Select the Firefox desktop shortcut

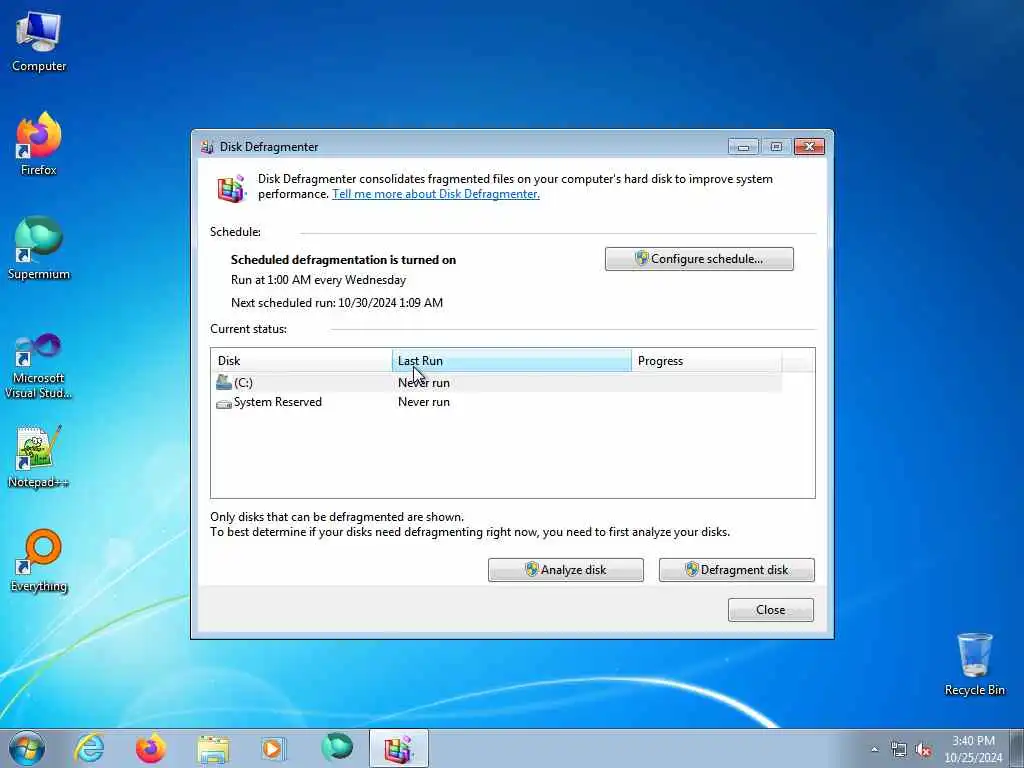tap(39, 144)
